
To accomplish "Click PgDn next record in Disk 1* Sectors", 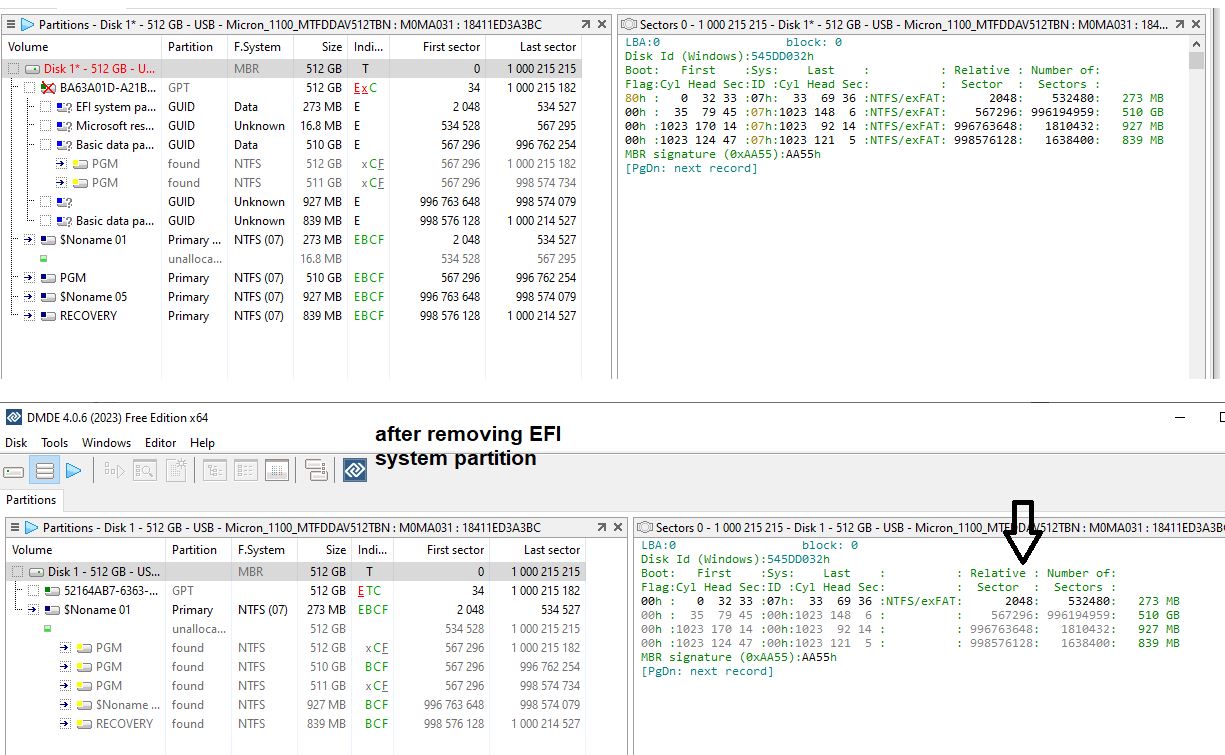I will tap(691, 168).
